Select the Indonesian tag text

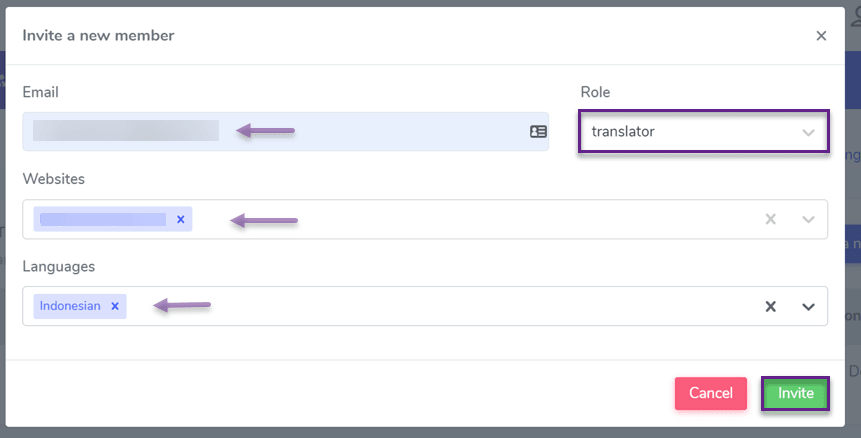[70, 306]
